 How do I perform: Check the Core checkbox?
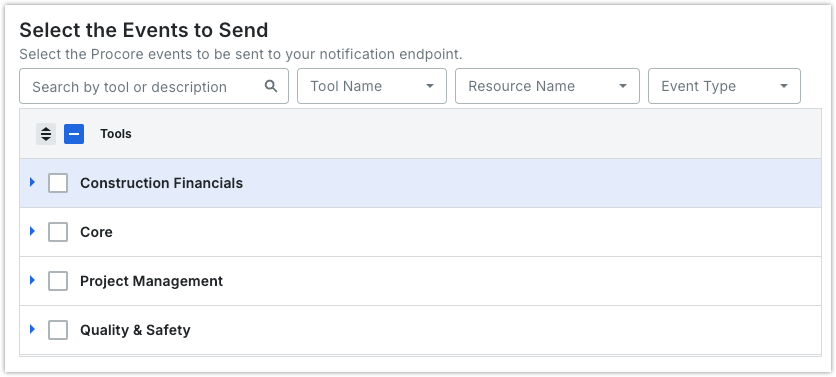58,232
